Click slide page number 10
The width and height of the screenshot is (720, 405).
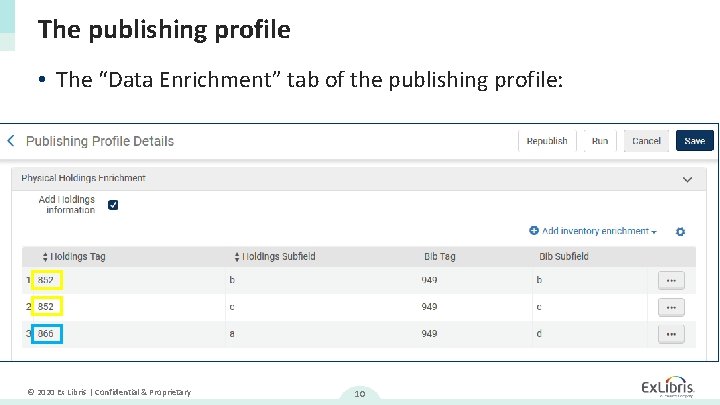click(x=360, y=394)
